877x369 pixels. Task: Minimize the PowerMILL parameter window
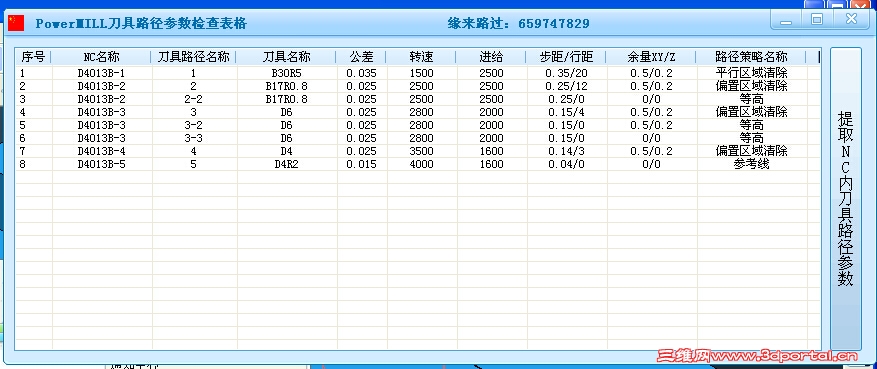tap(786, 21)
